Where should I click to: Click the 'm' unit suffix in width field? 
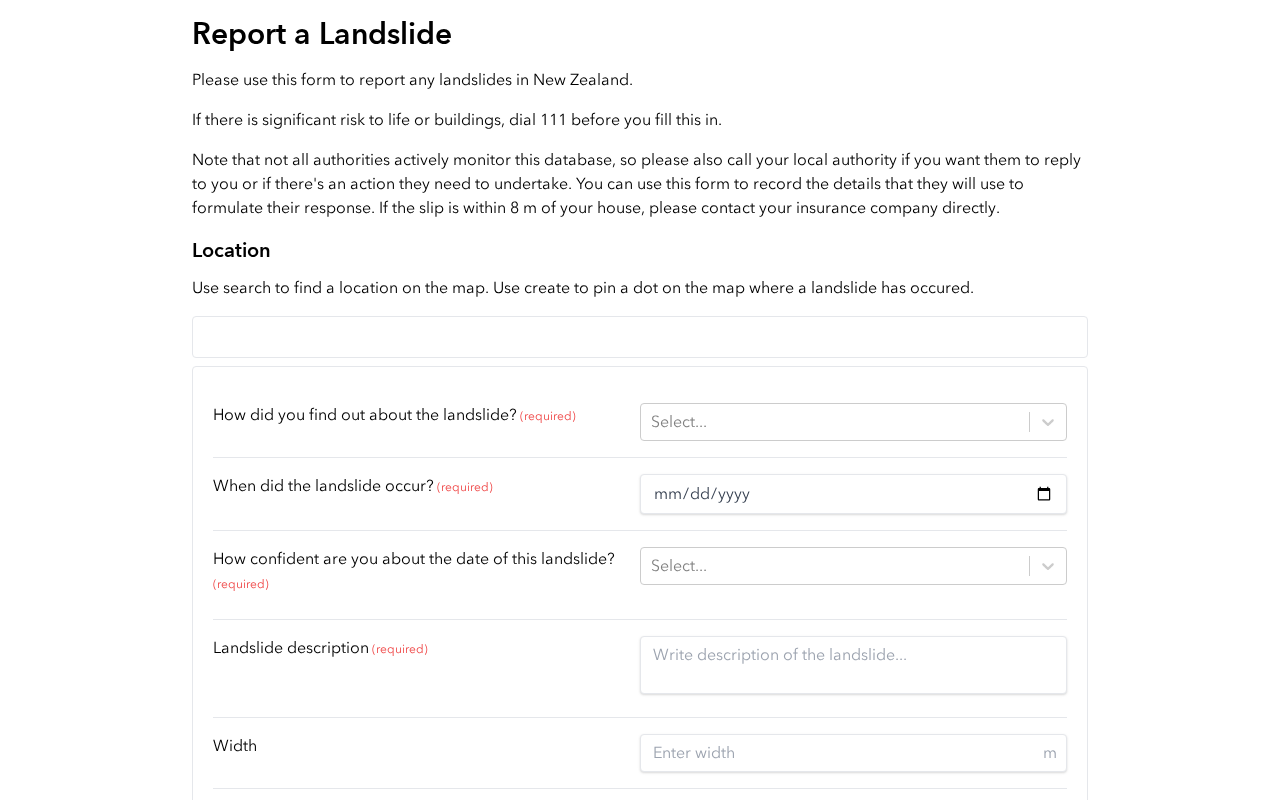pos(1050,753)
